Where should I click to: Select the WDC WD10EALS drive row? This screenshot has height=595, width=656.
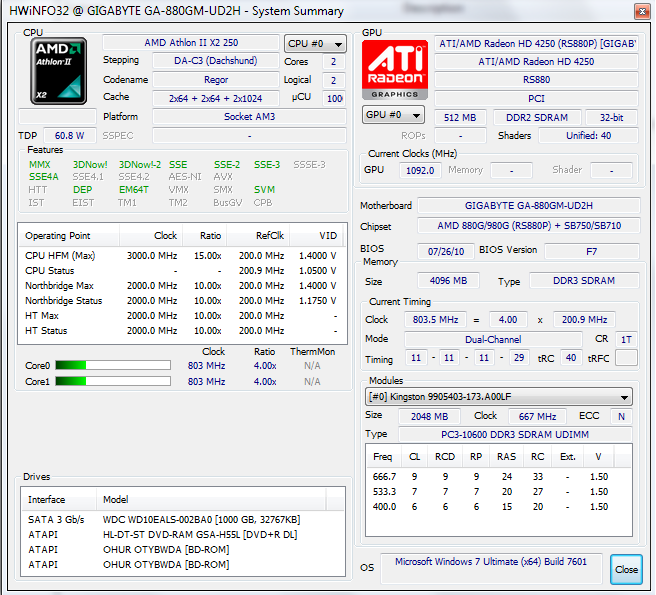tap(183, 520)
